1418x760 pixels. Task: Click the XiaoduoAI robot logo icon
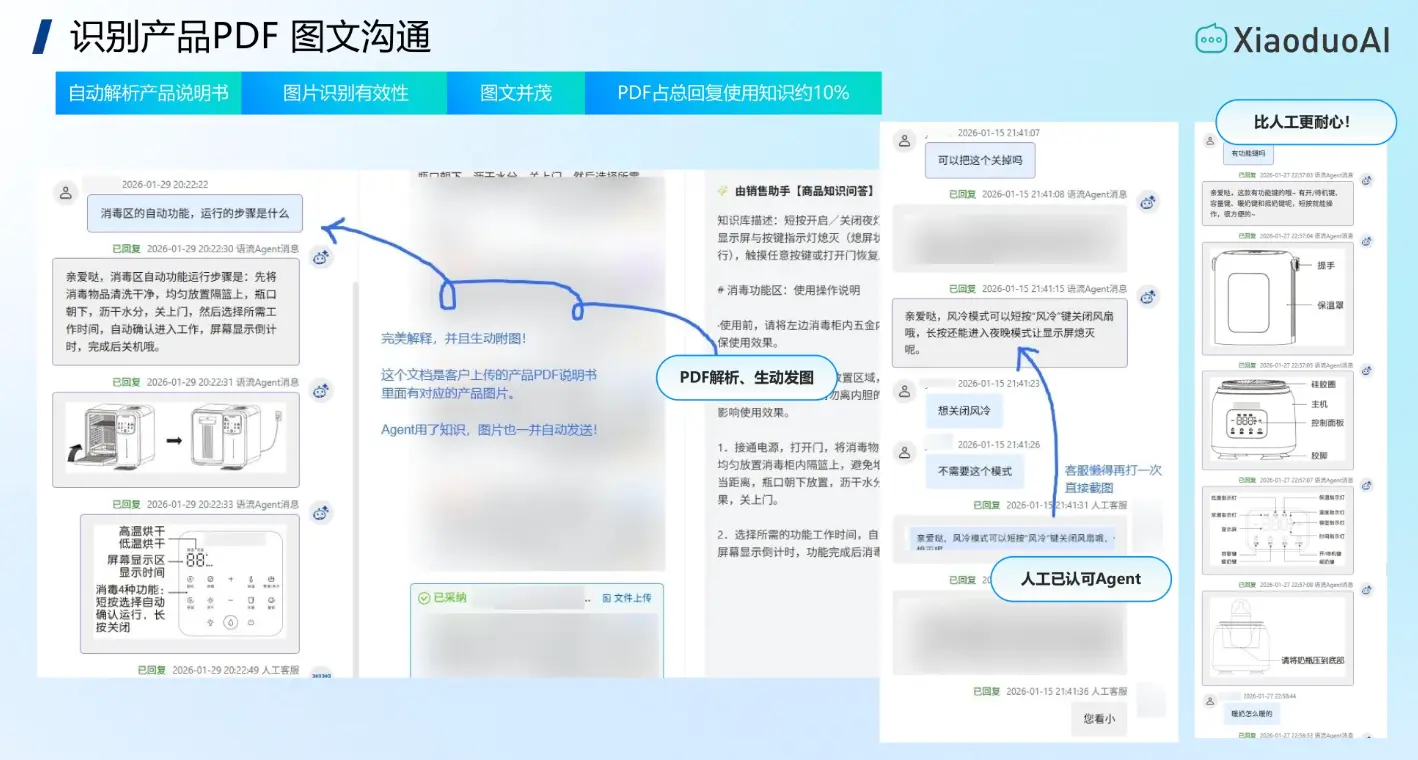click(1211, 38)
